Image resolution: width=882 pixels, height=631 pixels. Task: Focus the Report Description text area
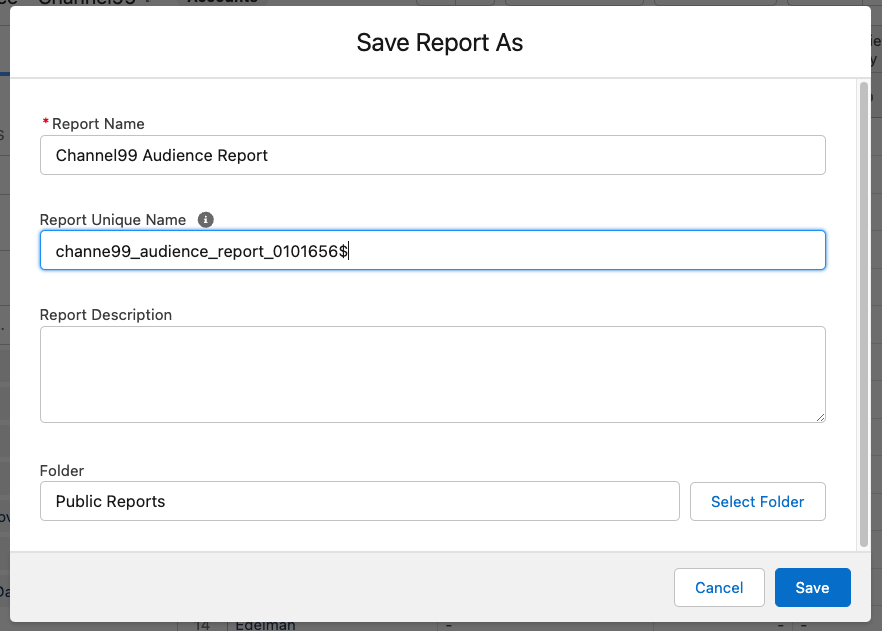tap(433, 375)
